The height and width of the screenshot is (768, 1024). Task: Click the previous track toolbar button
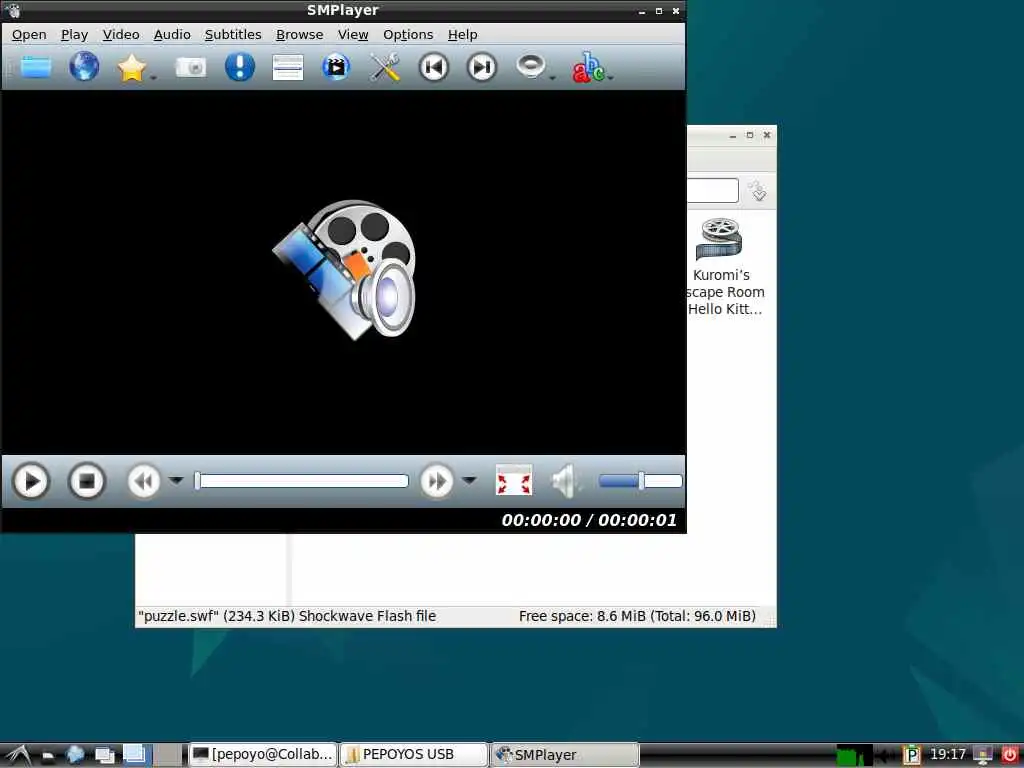434,67
